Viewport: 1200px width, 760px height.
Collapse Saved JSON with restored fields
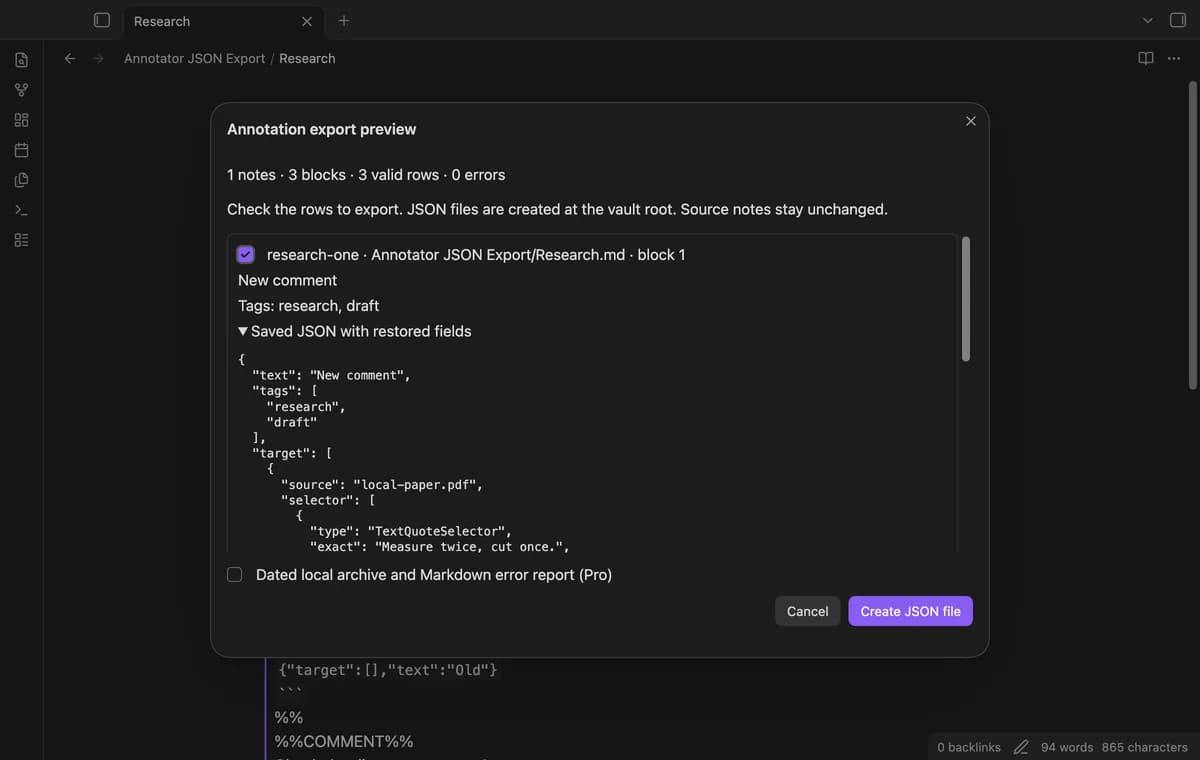(x=354, y=331)
